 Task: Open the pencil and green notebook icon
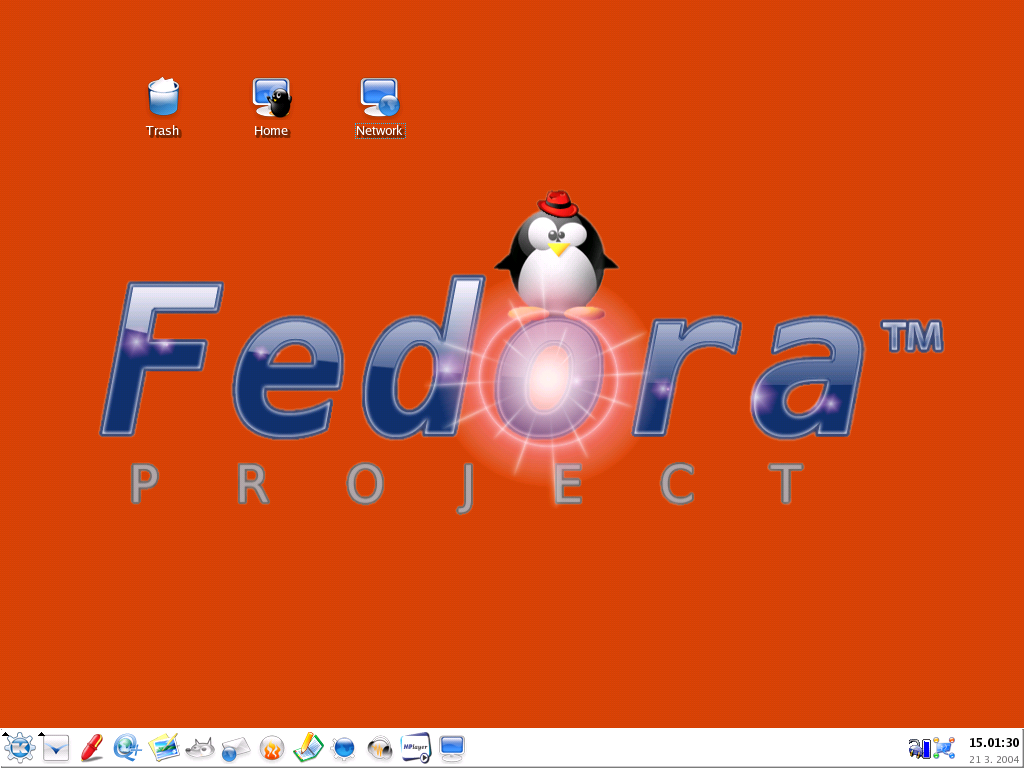click(308, 748)
